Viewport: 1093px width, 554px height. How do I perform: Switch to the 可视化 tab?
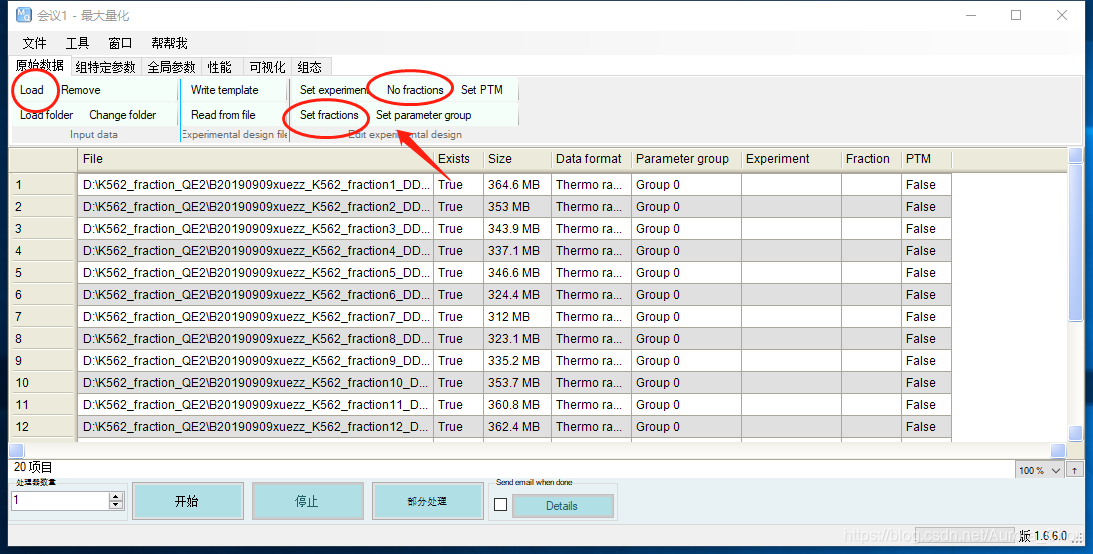pos(268,67)
